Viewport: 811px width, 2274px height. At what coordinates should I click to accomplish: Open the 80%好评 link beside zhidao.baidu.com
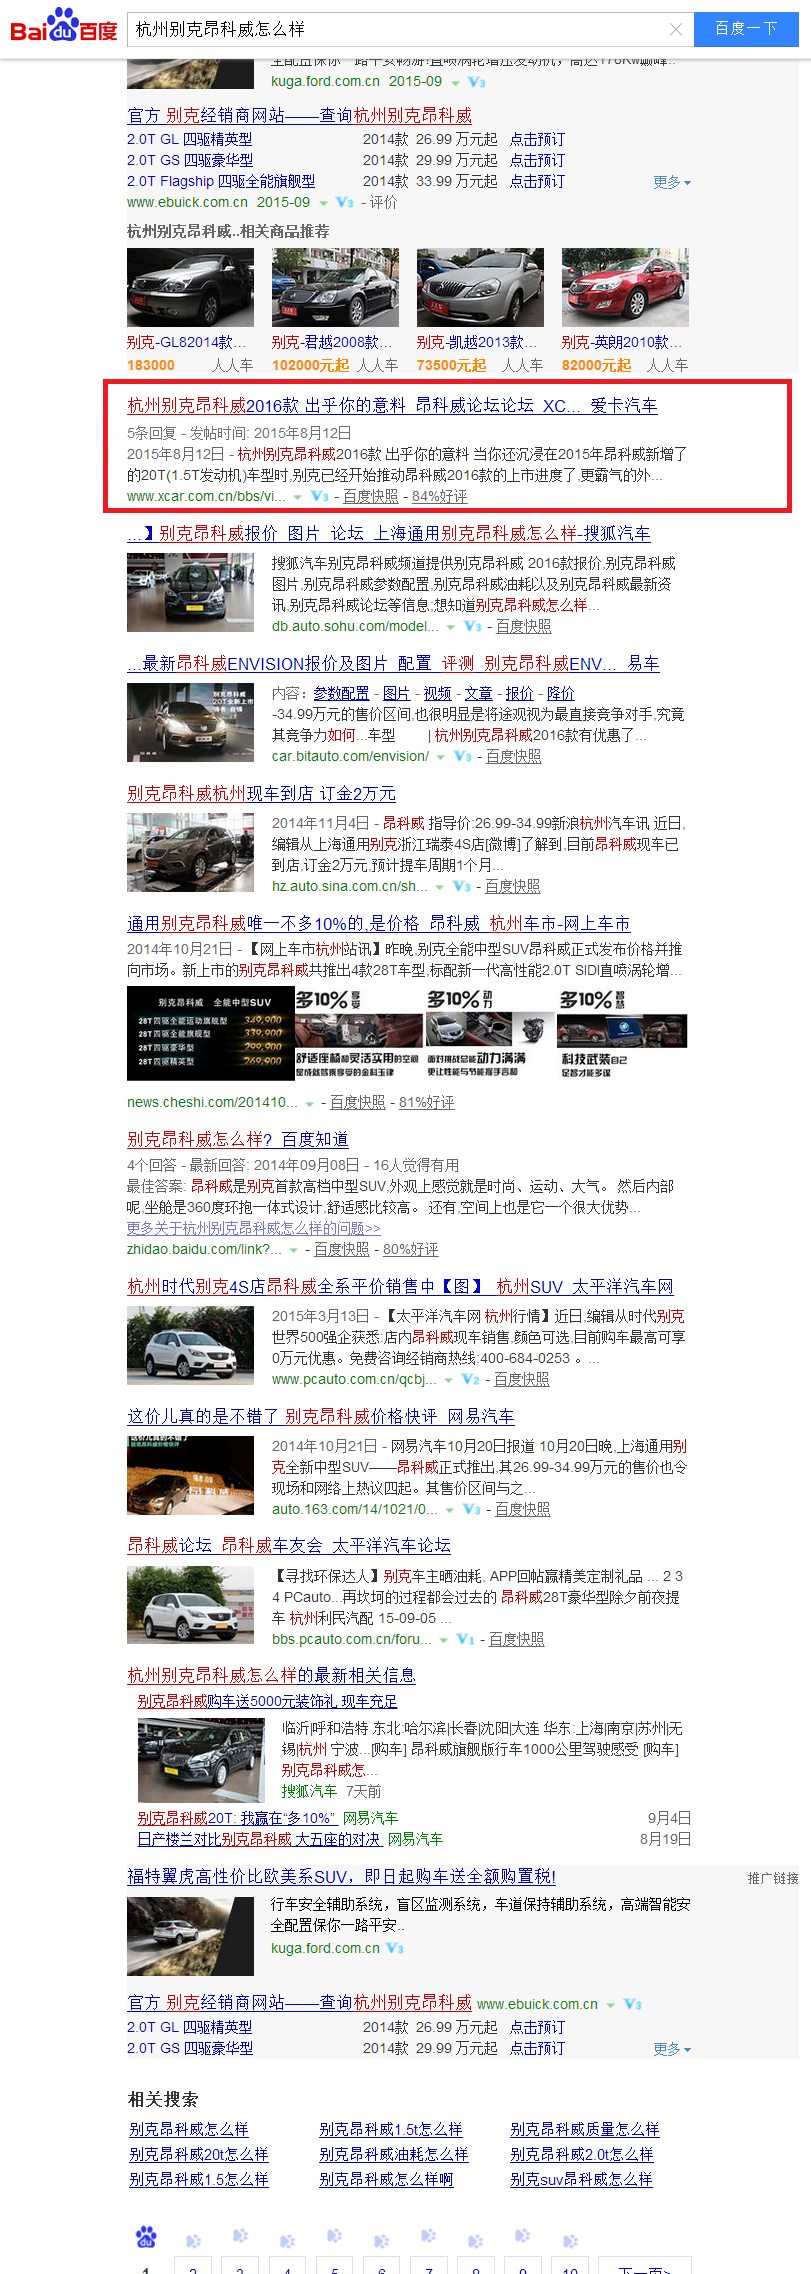[410, 1249]
